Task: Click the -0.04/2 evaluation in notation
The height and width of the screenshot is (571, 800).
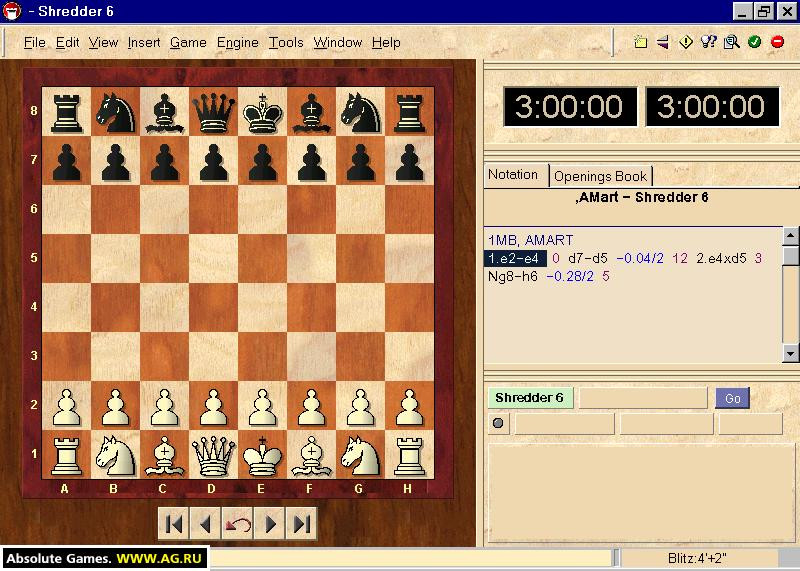Action: point(640,259)
